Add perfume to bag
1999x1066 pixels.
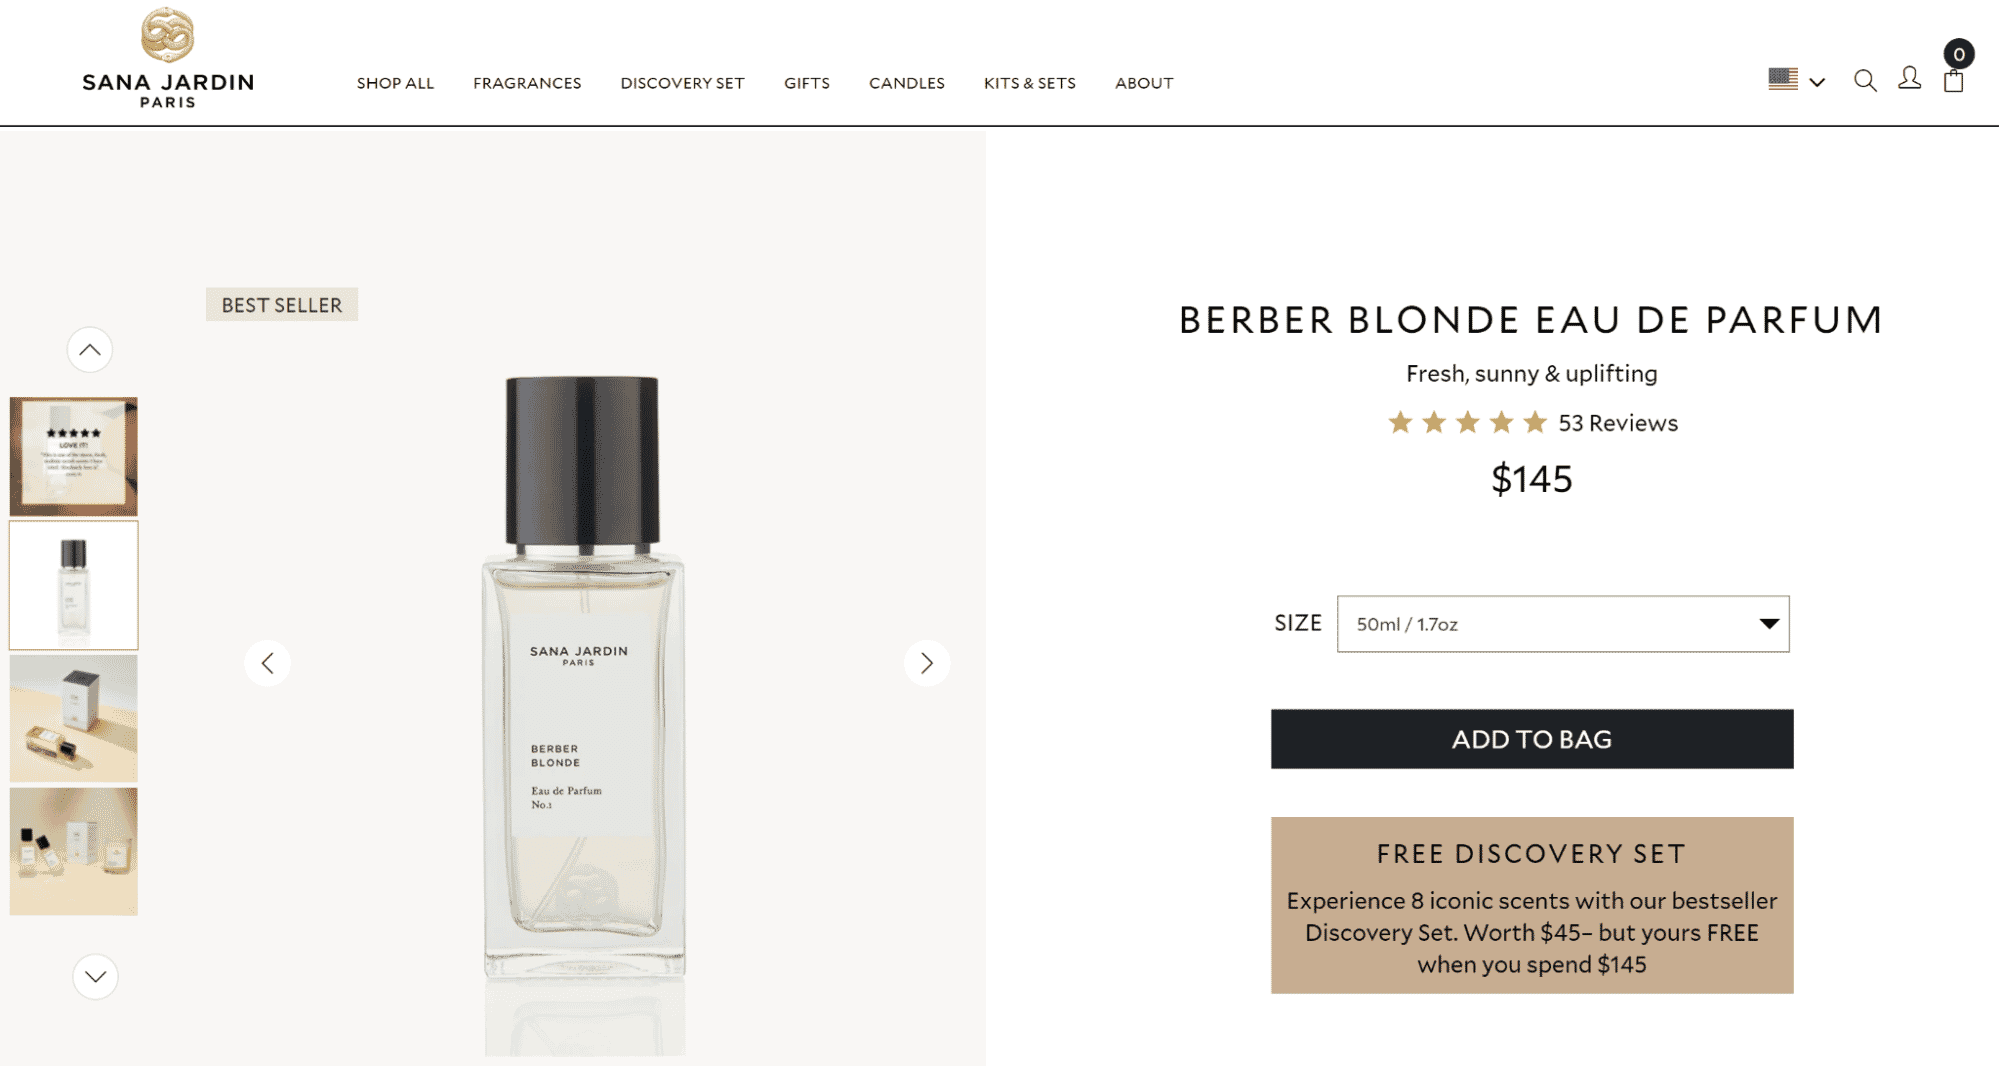[1532, 739]
